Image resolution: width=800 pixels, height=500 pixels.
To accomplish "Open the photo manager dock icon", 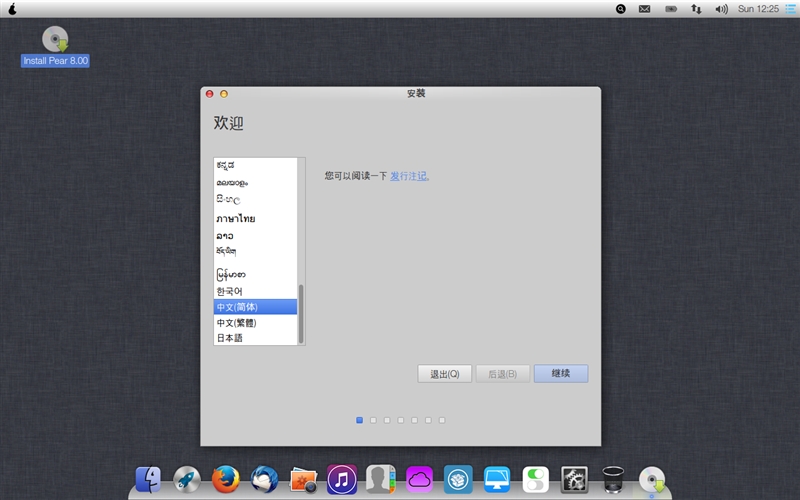I will (x=303, y=480).
